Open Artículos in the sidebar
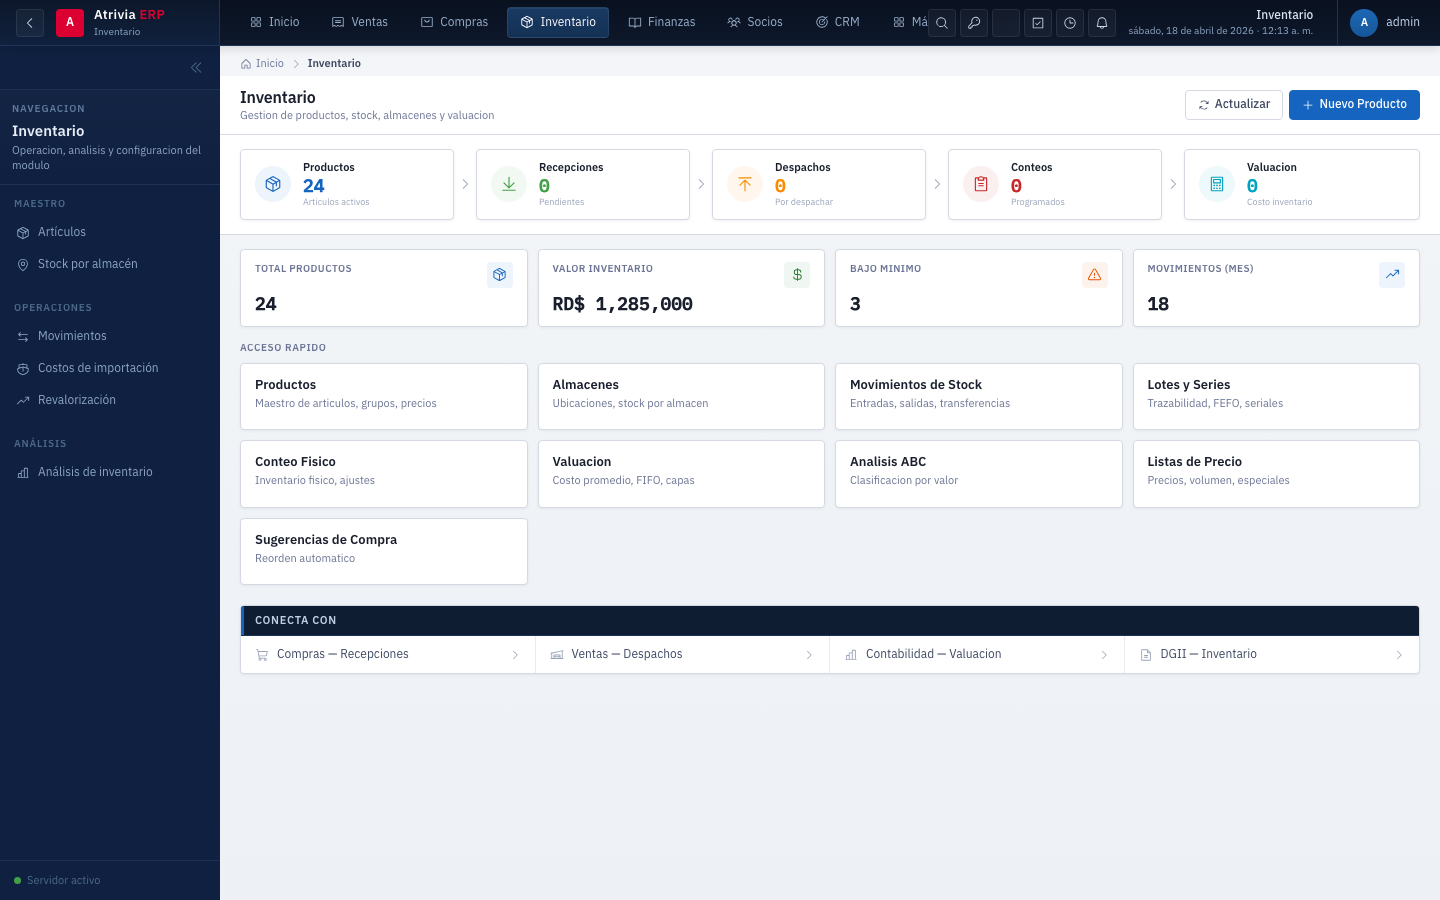The image size is (1440, 900). click(x=110, y=232)
